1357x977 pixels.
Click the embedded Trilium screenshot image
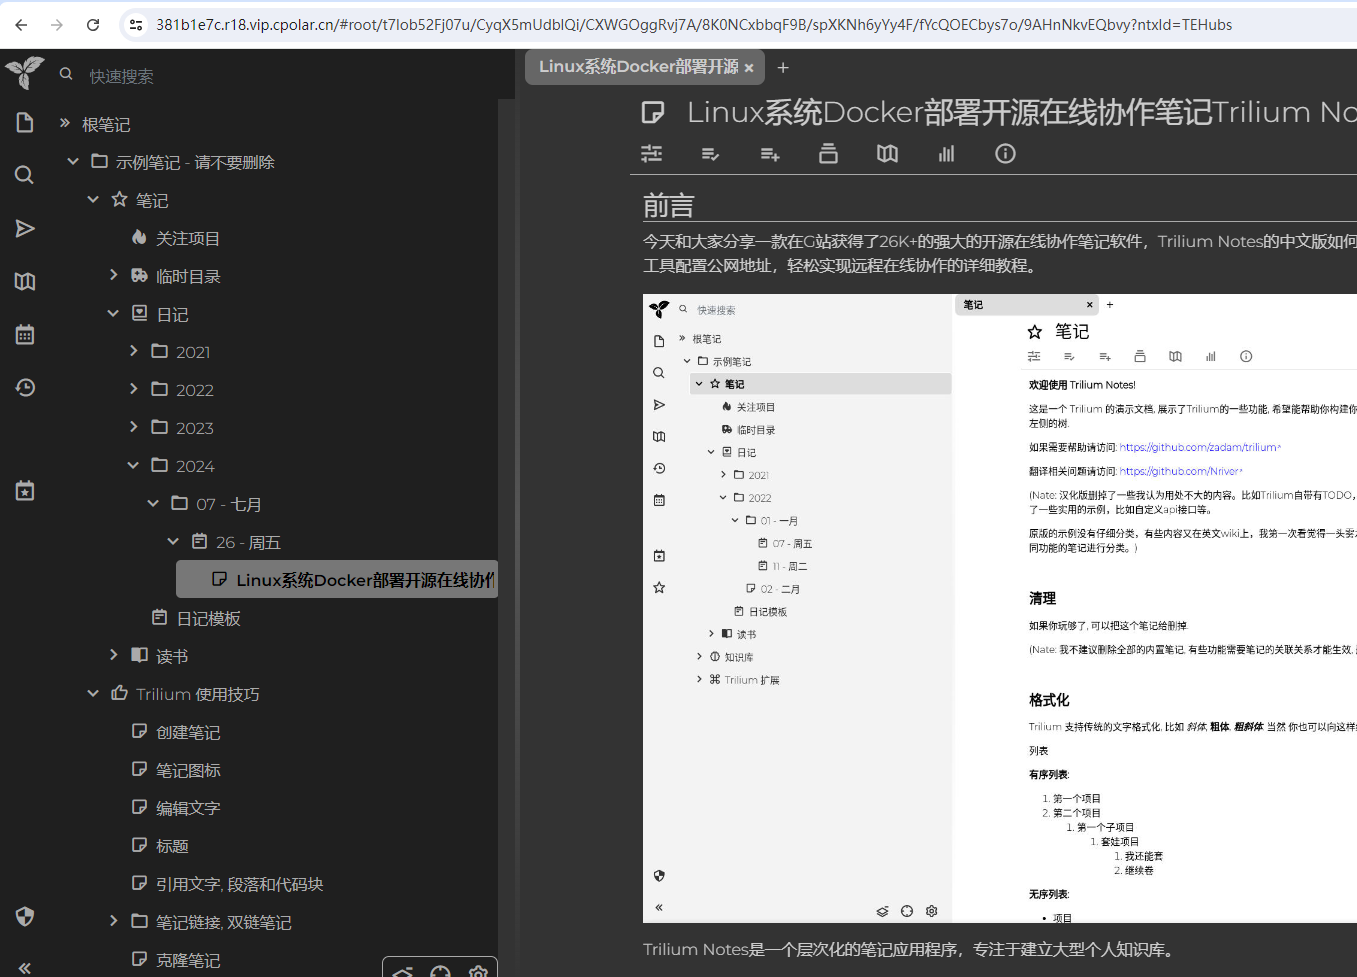(x=1000, y=608)
